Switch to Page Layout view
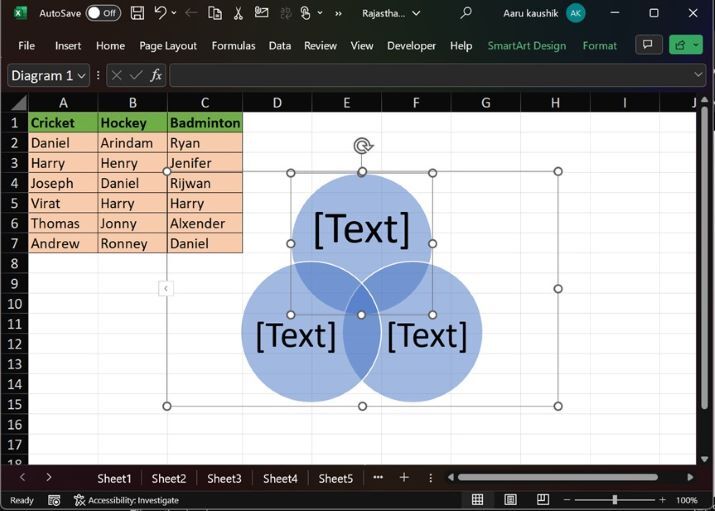 [x=510, y=500]
